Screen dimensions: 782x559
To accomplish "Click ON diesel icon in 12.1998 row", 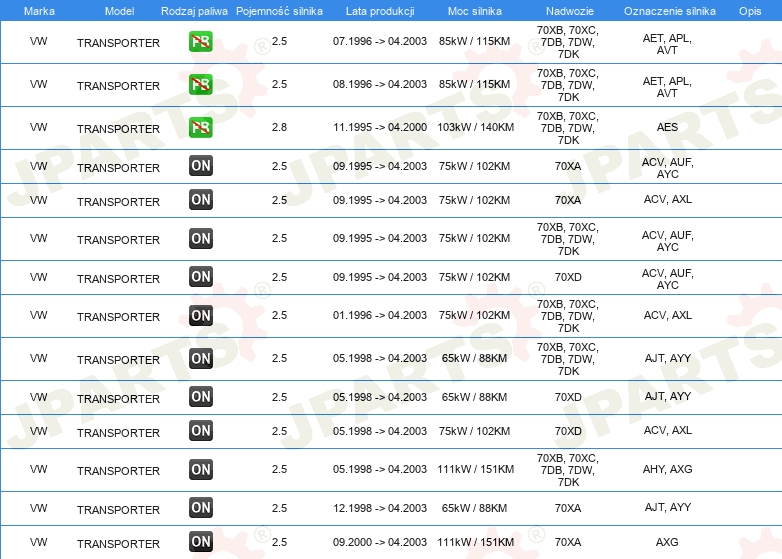I will click(200, 508).
